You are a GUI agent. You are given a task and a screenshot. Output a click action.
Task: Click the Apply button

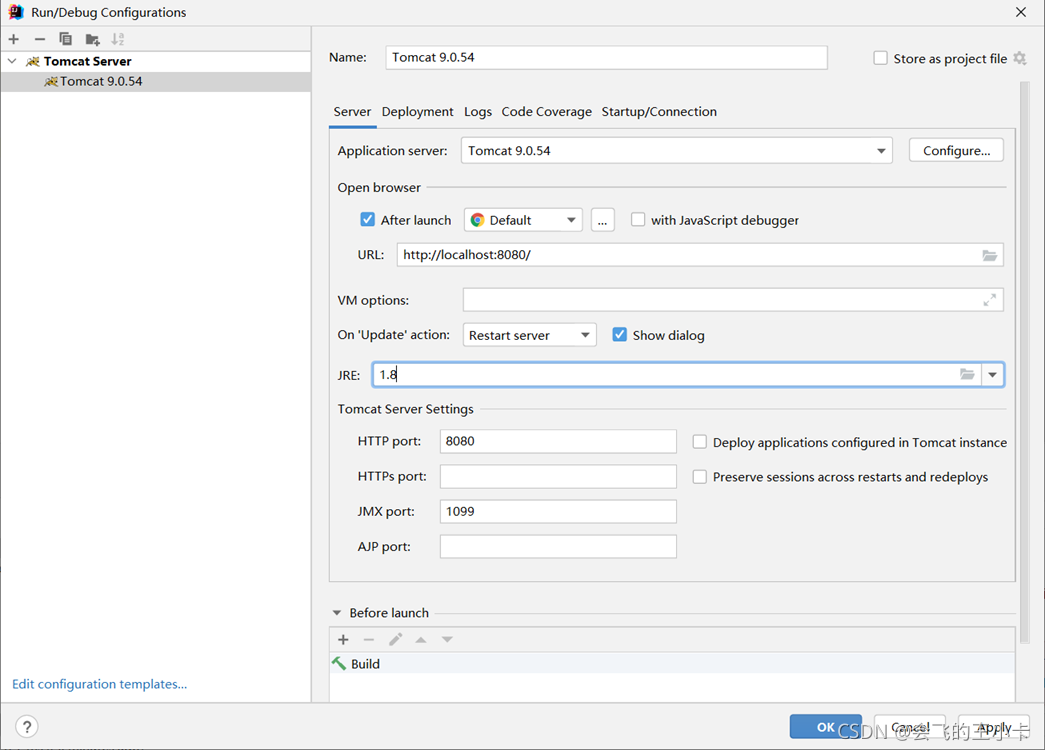pos(994,727)
